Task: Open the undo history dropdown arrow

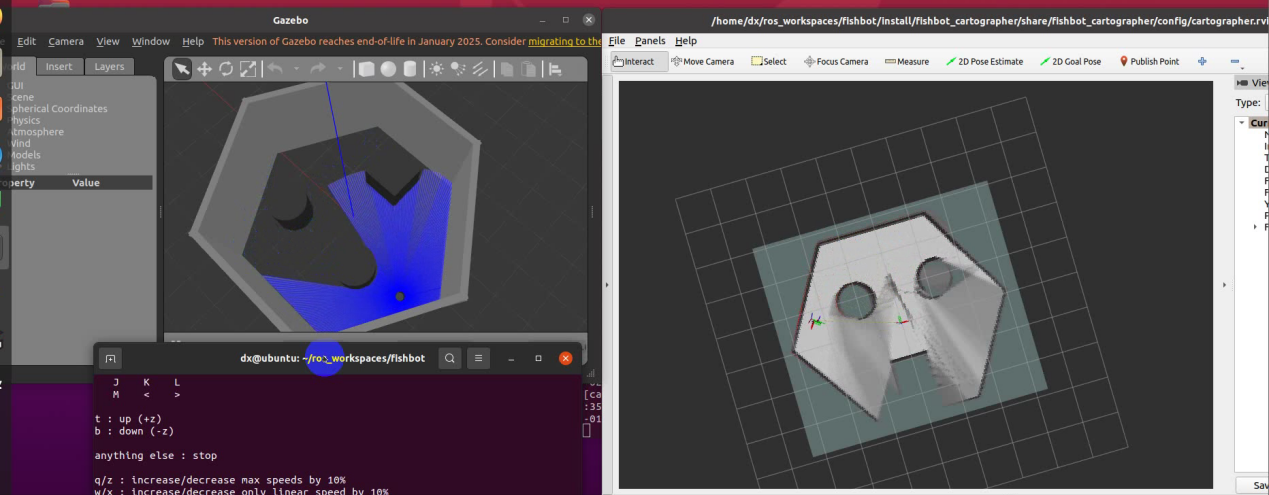Action: [x=295, y=69]
